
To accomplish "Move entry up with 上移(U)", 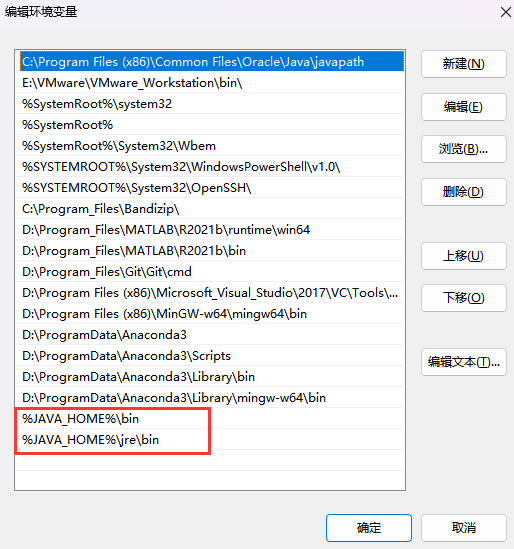I will [464, 256].
